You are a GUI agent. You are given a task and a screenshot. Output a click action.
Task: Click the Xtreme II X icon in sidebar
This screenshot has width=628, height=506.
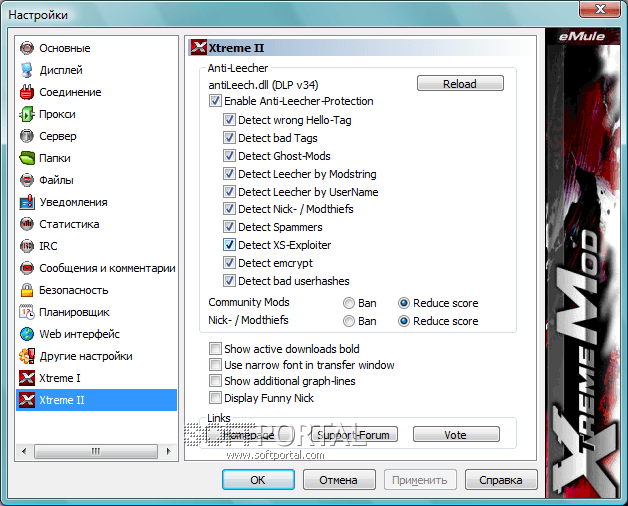(x=27, y=400)
